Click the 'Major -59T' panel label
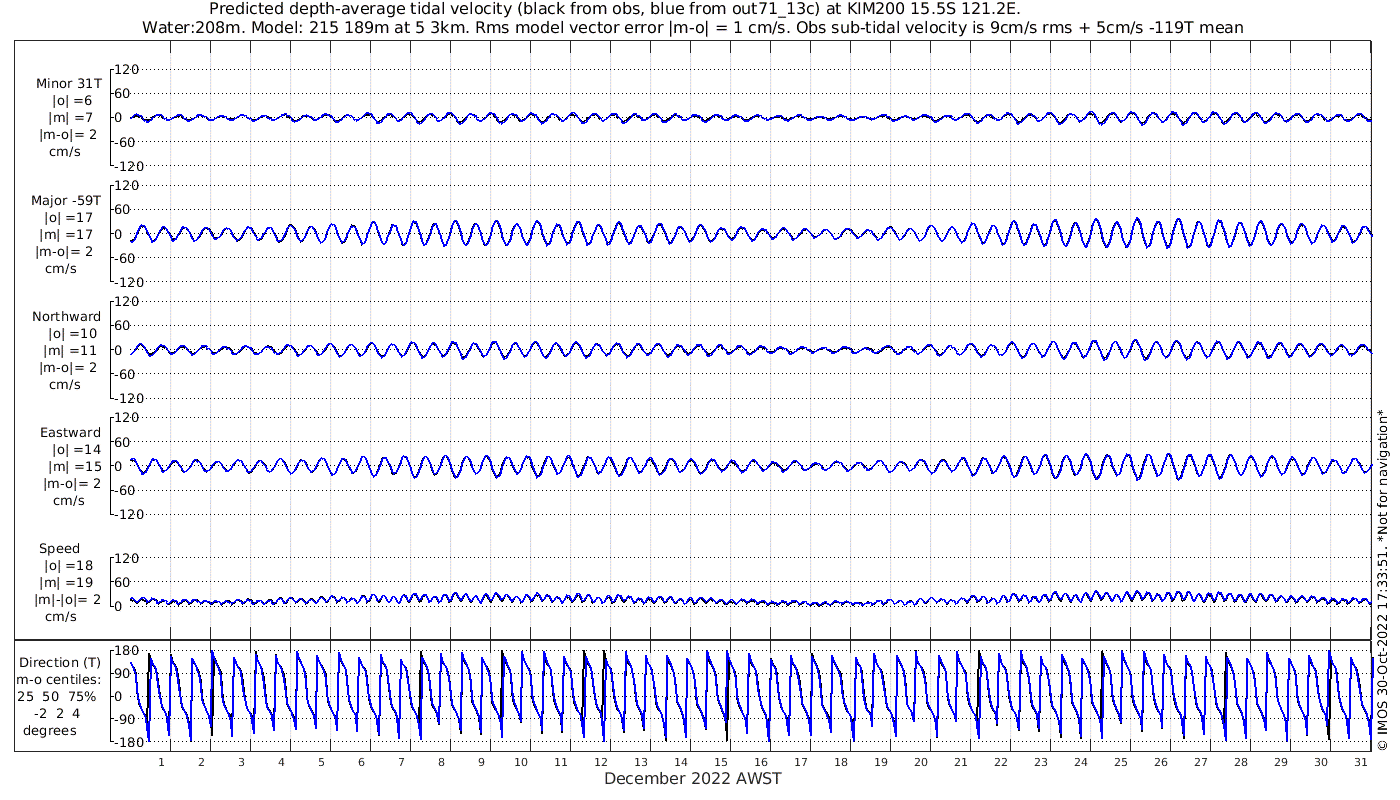 coord(66,200)
